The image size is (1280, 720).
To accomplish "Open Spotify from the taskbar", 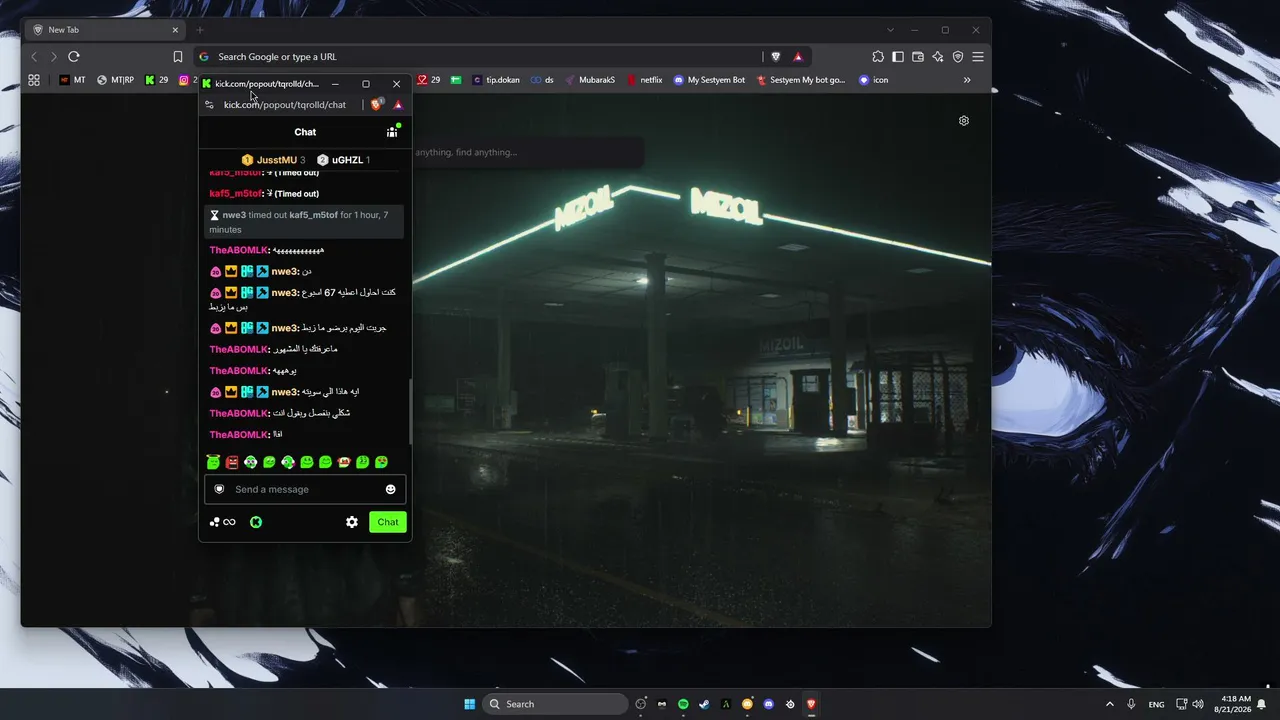I will 683,704.
